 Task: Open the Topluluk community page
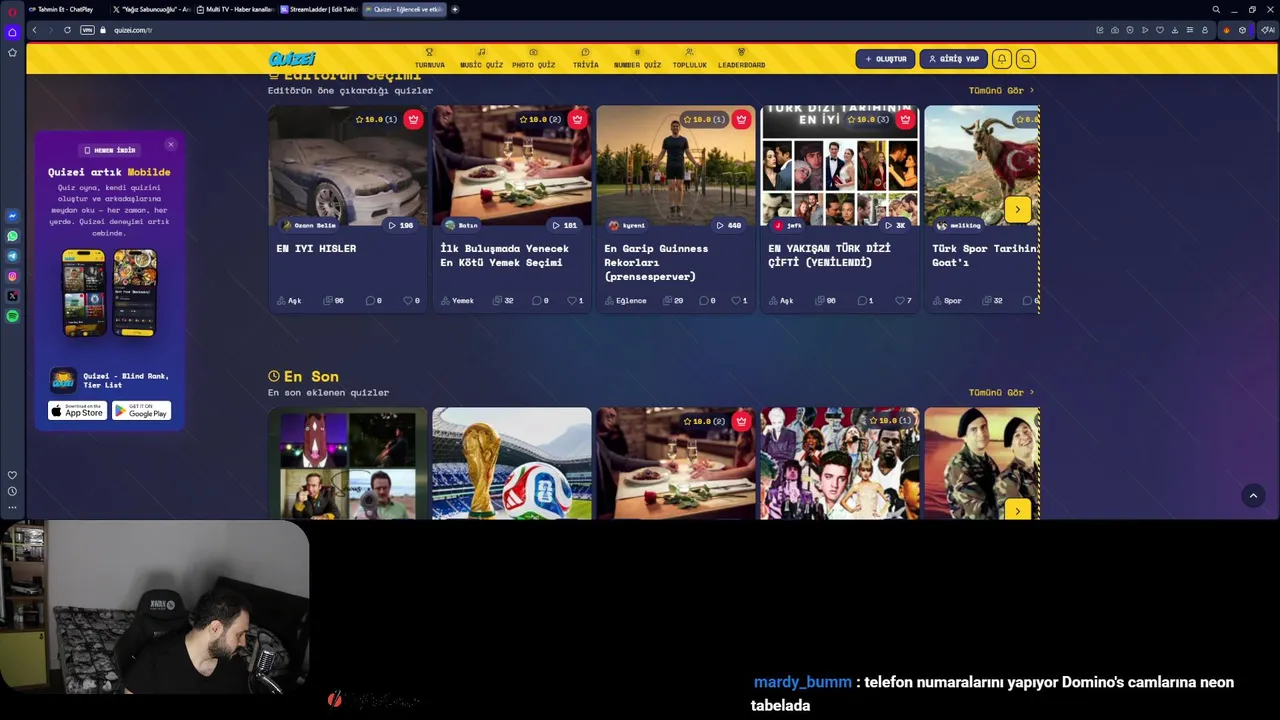tap(689, 59)
